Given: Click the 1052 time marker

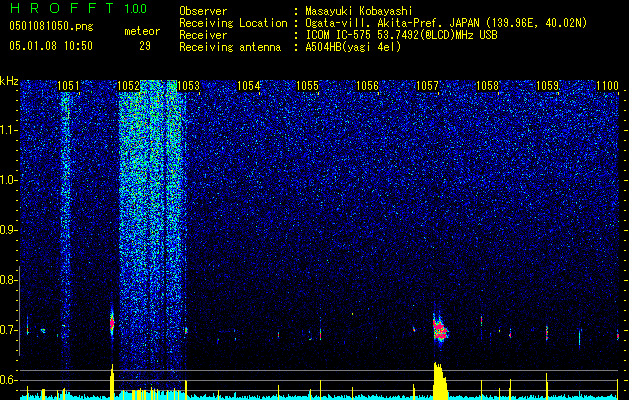Looking at the screenshot, I should coord(129,85).
